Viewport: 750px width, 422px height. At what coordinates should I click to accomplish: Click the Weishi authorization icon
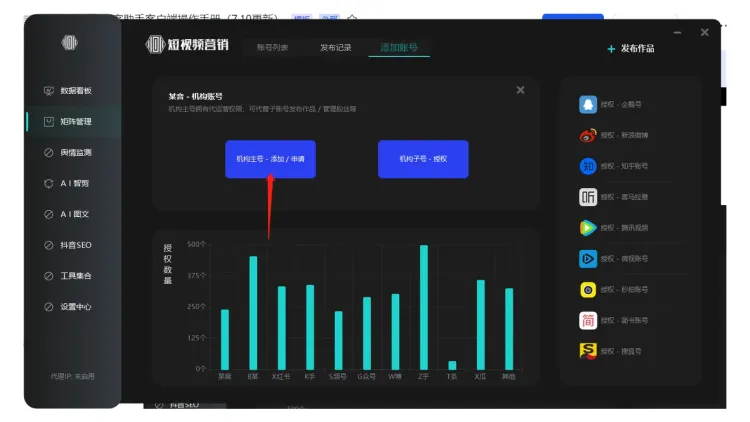pos(588,259)
